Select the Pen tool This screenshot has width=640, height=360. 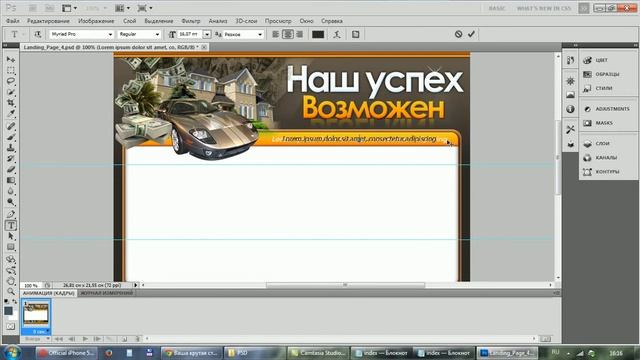tap(11, 214)
